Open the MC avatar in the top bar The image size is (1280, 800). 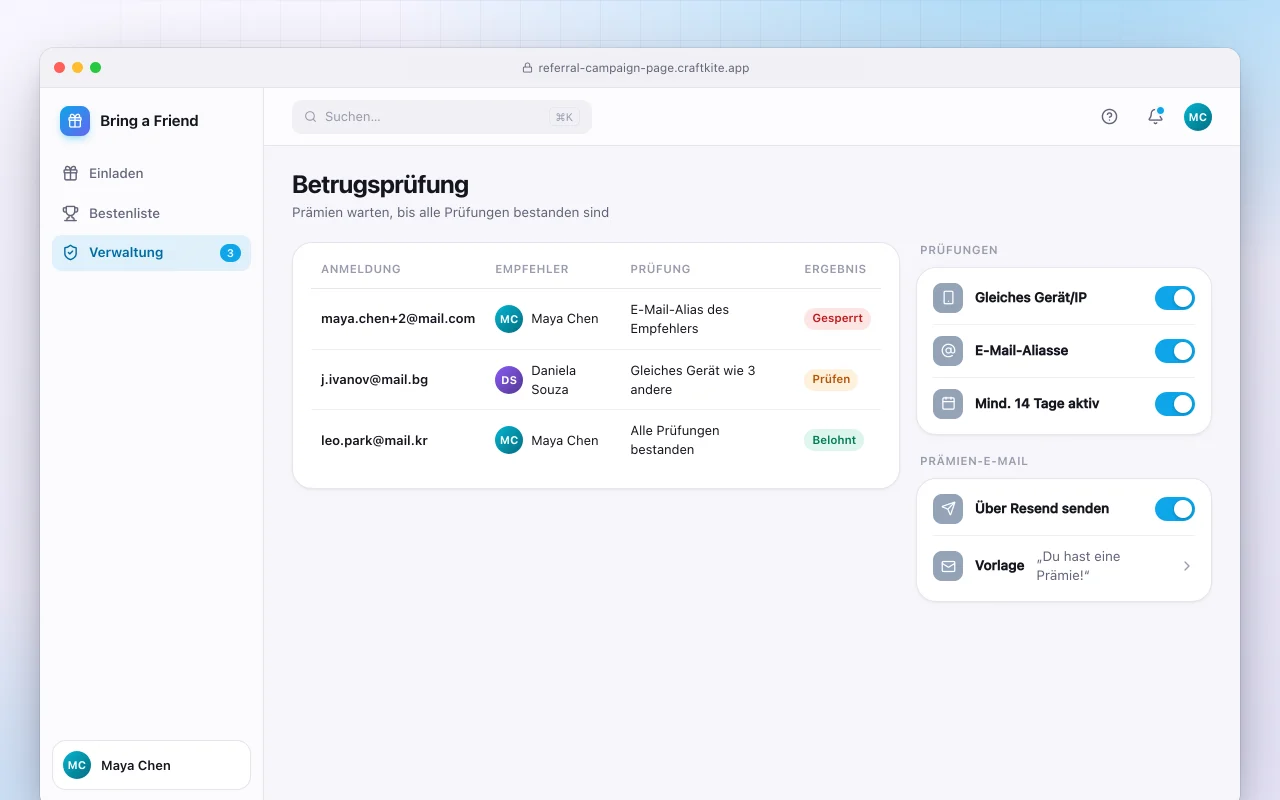click(x=1198, y=117)
